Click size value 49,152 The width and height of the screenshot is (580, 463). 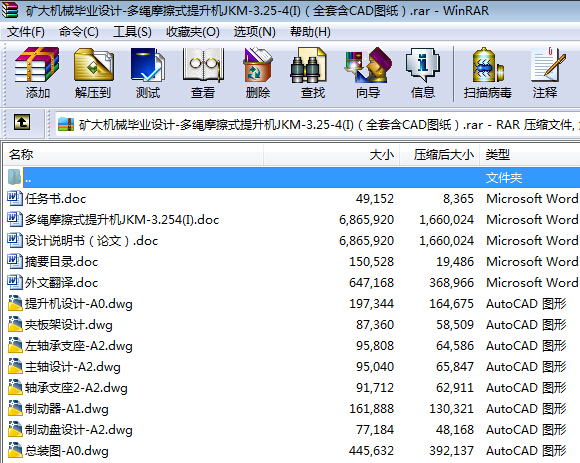point(375,199)
